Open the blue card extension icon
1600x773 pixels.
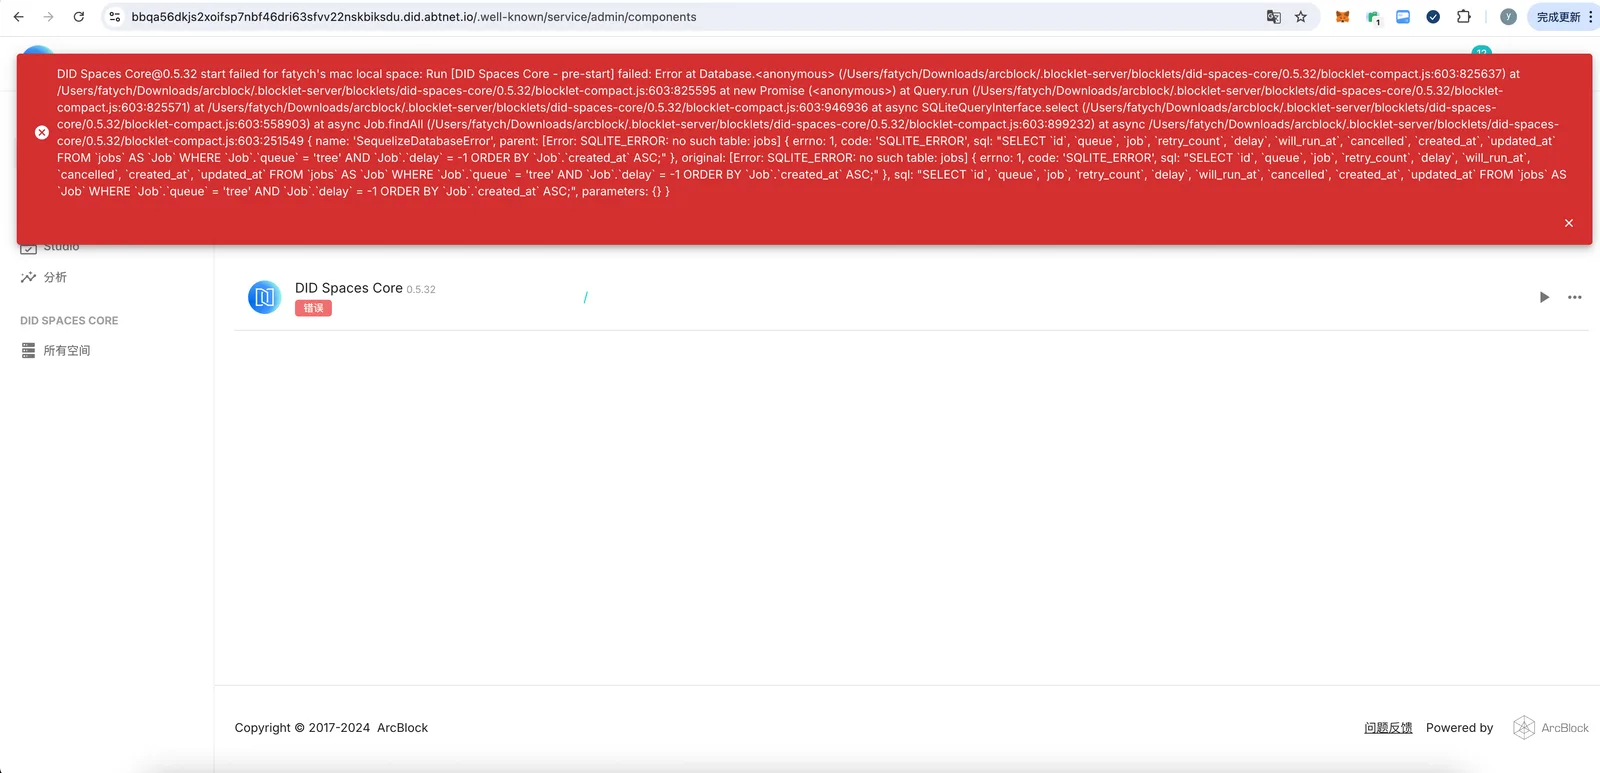[1403, 17]
